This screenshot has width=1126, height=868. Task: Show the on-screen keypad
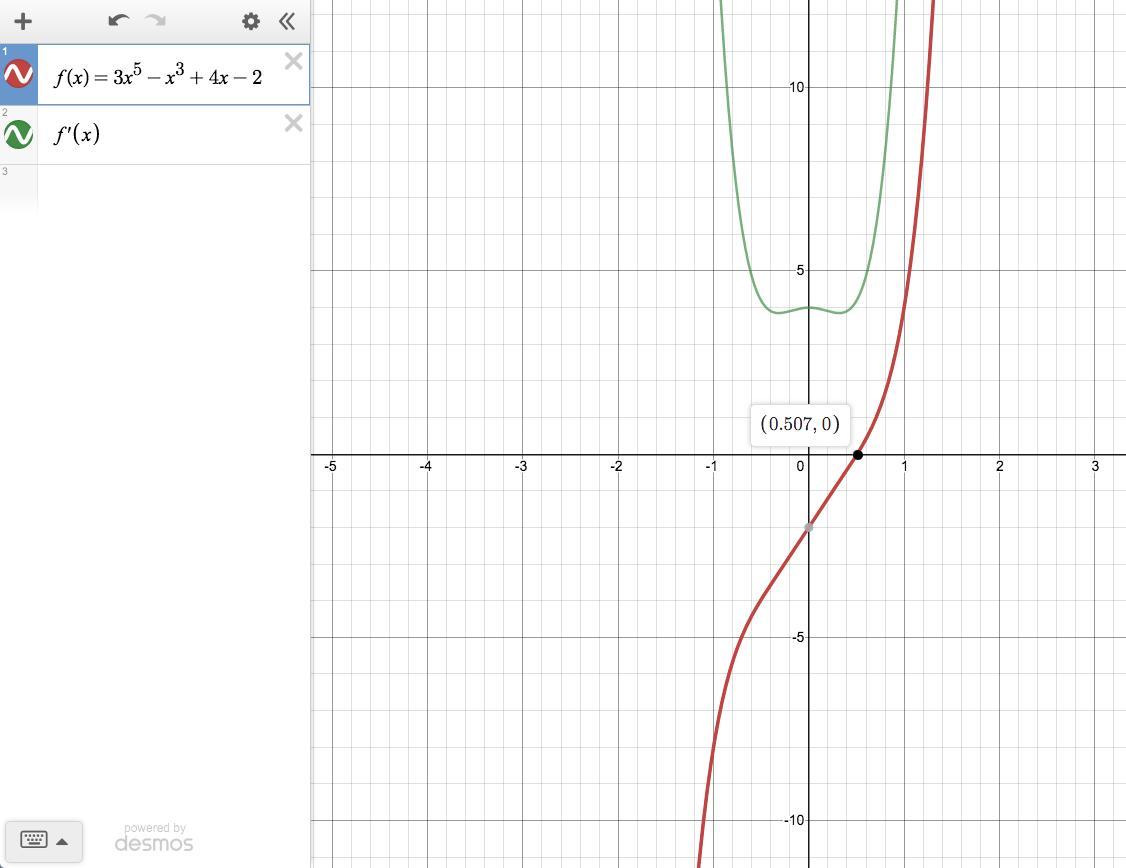pyautogui.click(x=34, y=841)
